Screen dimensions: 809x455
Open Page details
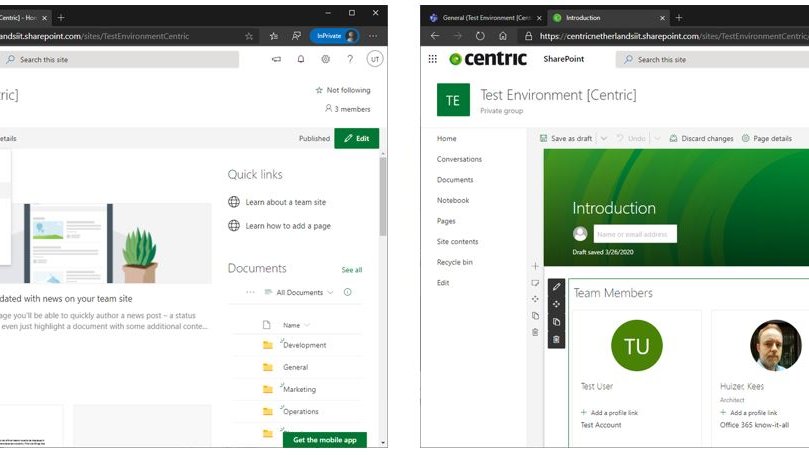click(x=767, y=138)
